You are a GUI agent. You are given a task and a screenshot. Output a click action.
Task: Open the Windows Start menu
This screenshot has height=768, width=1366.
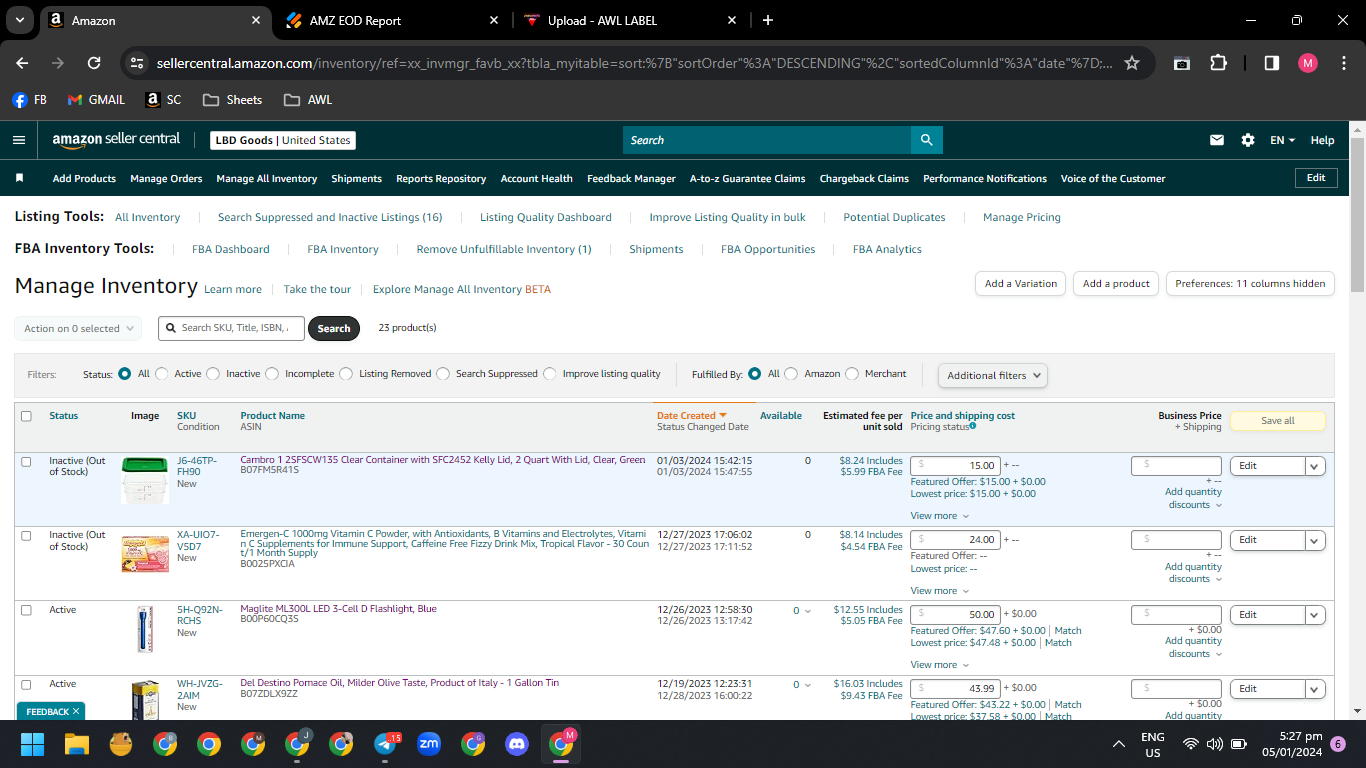pos(33,743)
